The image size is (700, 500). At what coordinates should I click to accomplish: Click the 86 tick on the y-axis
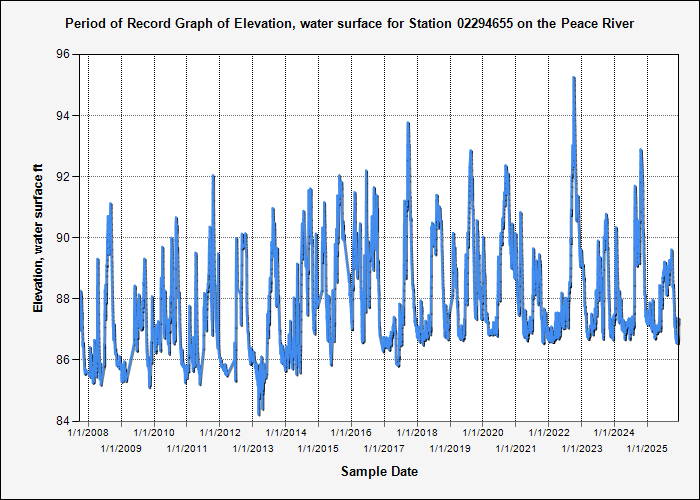click(62, 360)
